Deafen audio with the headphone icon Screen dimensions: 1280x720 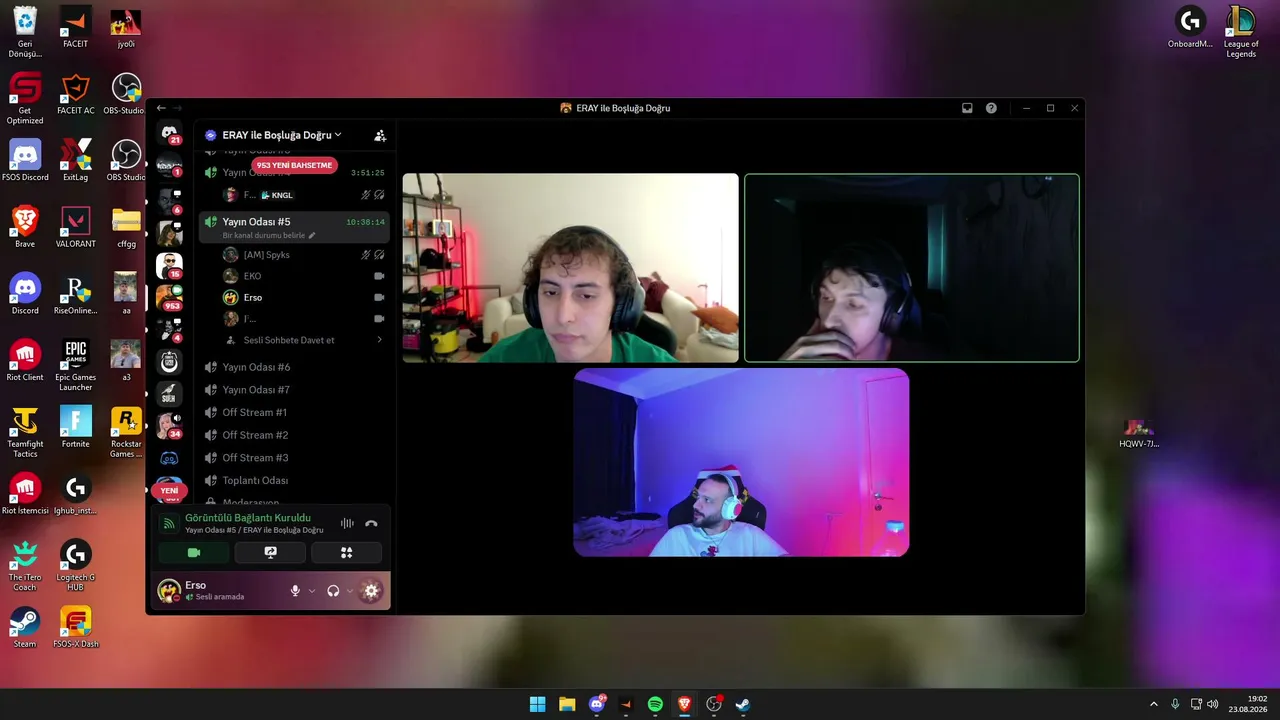(333, 591)
